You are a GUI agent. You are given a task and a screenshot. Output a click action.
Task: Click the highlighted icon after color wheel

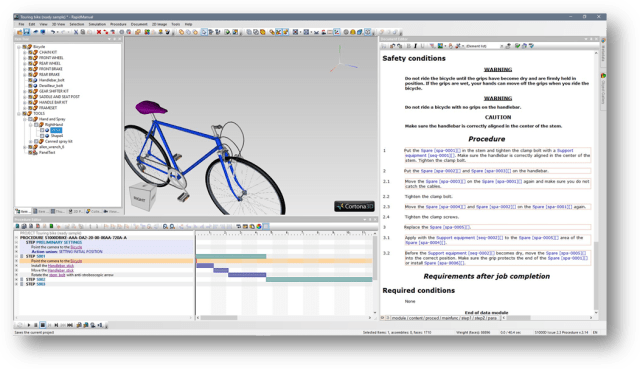[x=266, y=226]
